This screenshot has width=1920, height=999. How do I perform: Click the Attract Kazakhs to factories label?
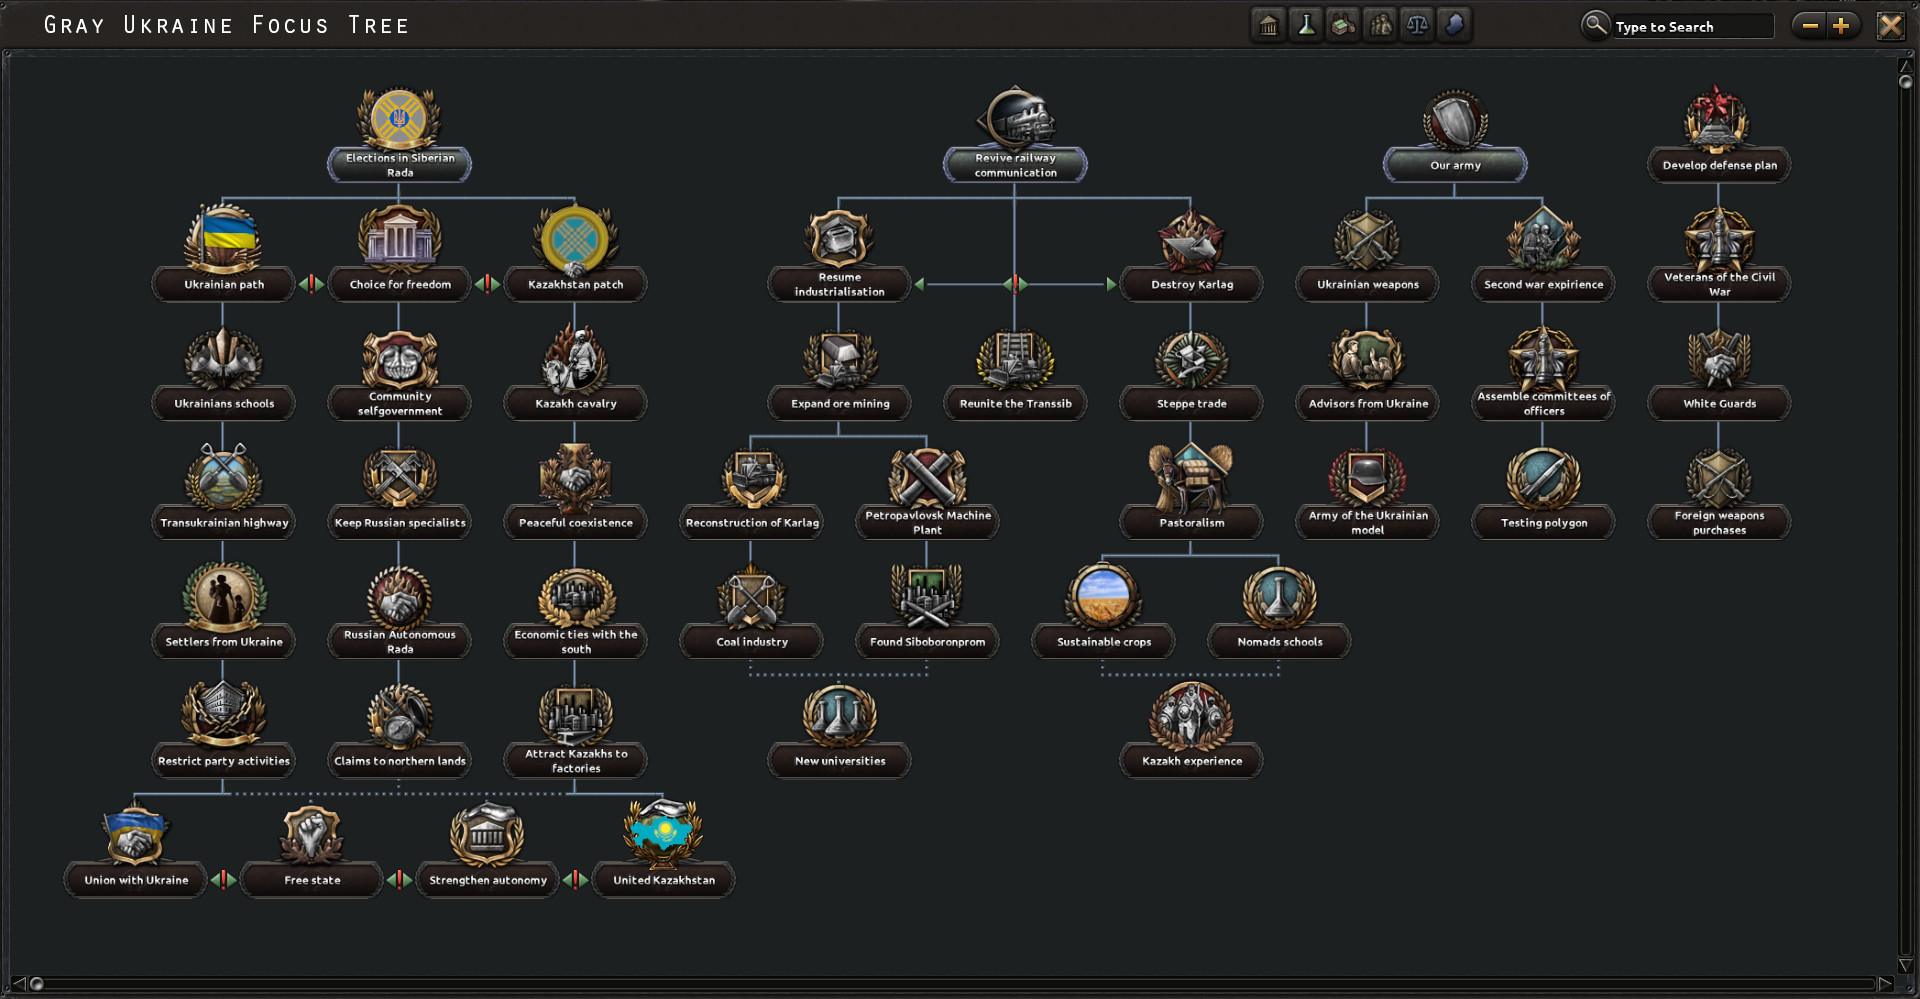click(576, 761)
